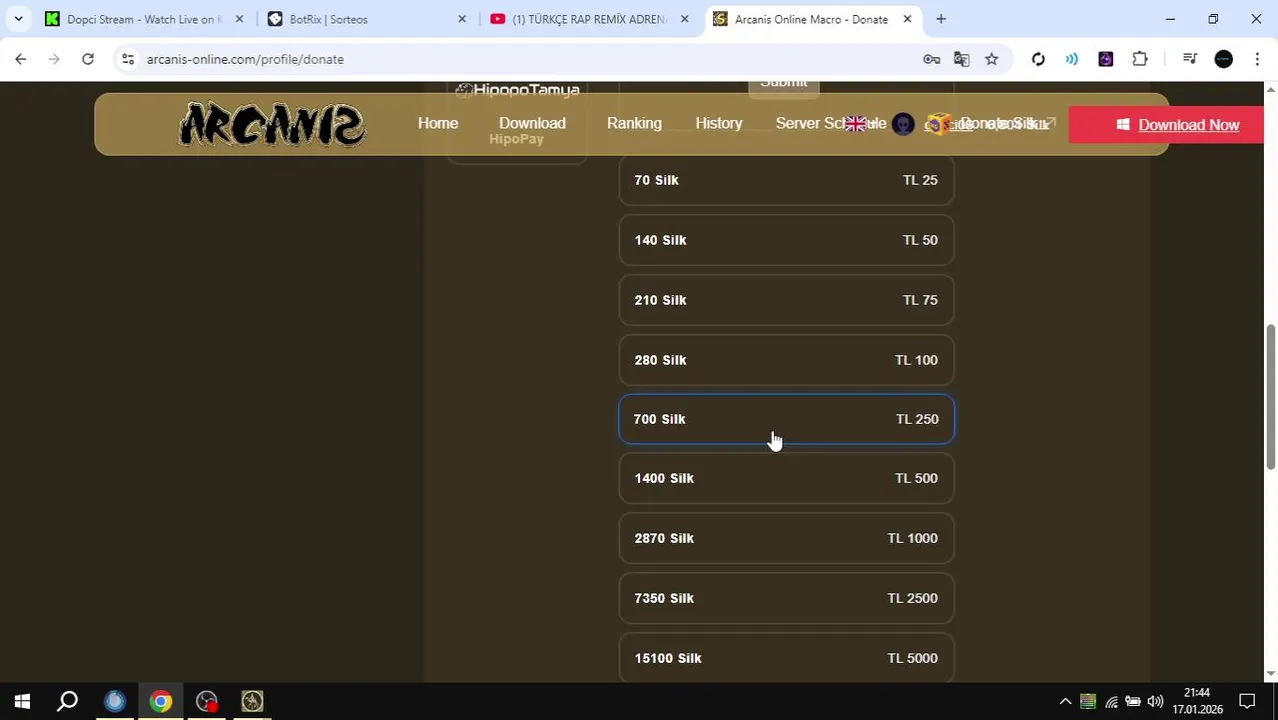Open the Chrome three-dot menu
Screen dimensions: 1278x720
(x=1256, y=59)
